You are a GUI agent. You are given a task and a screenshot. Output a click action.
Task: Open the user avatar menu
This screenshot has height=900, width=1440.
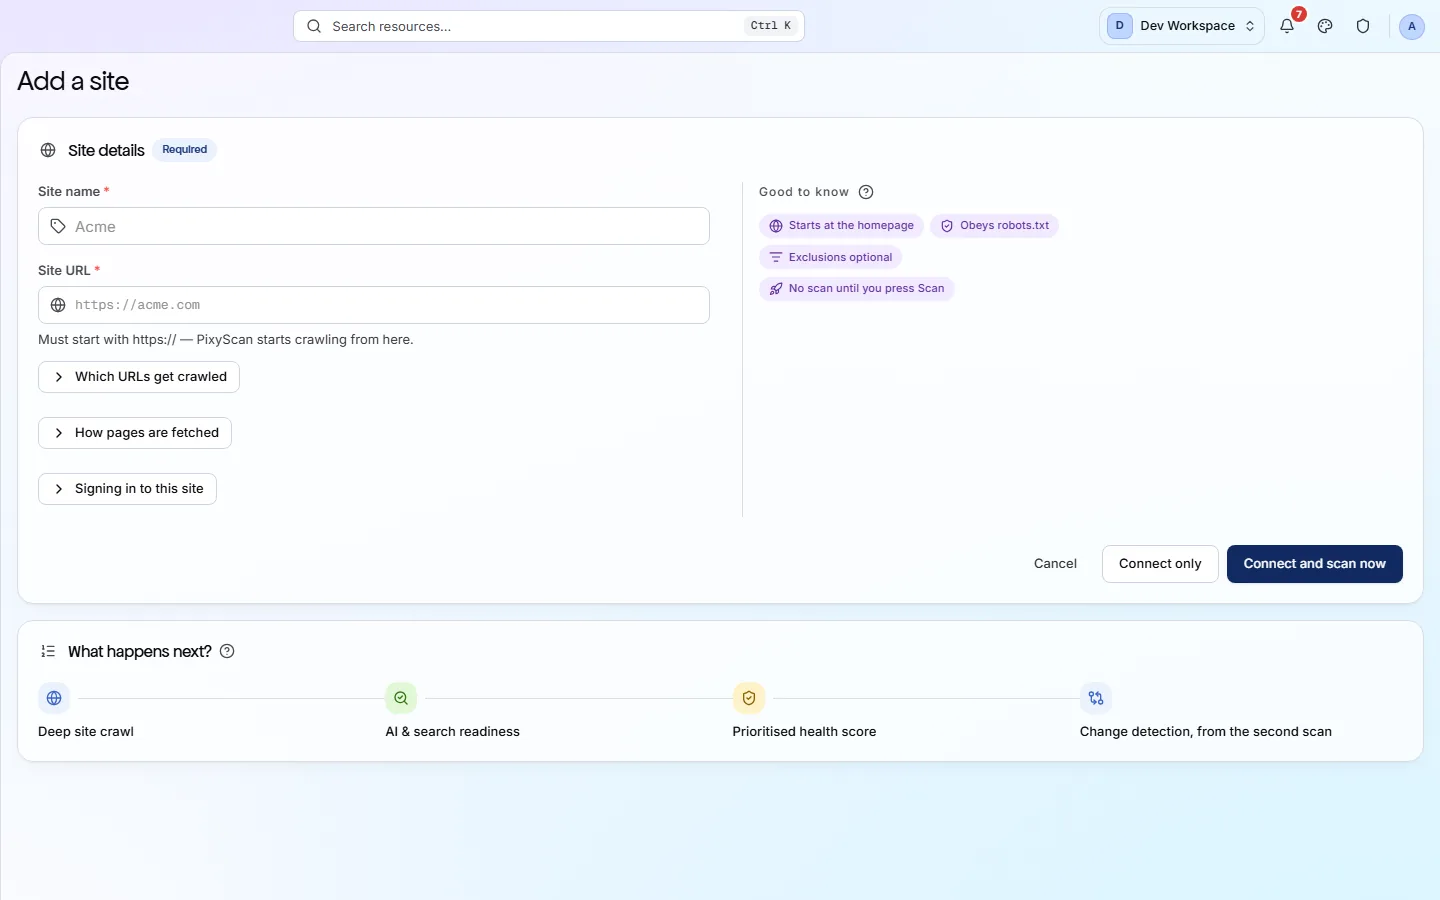(1411, 26)
